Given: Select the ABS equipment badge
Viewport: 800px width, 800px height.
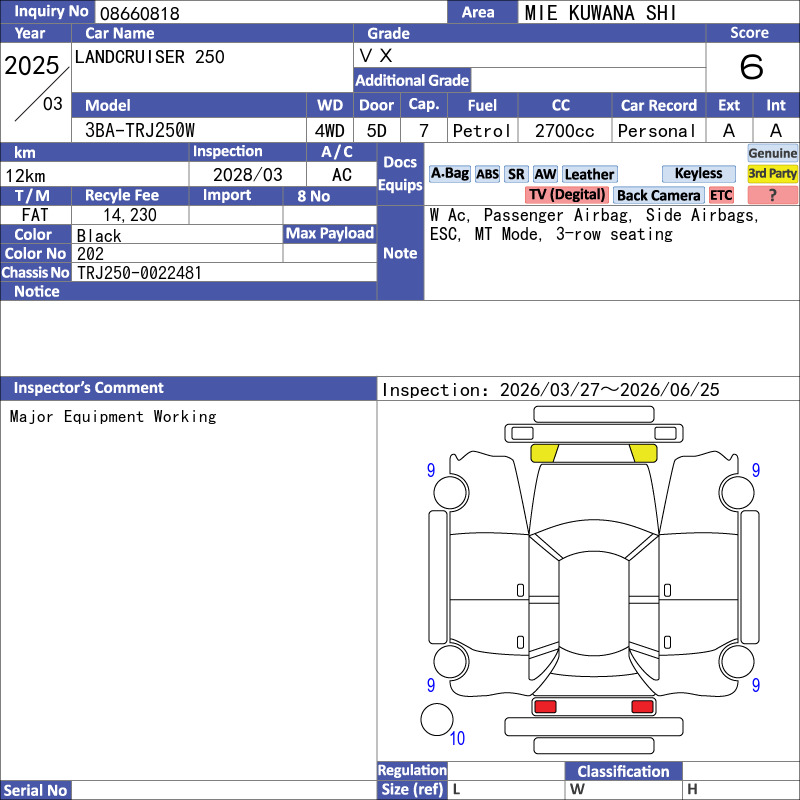Looking at the screenshot, I should tap(487, 174).
